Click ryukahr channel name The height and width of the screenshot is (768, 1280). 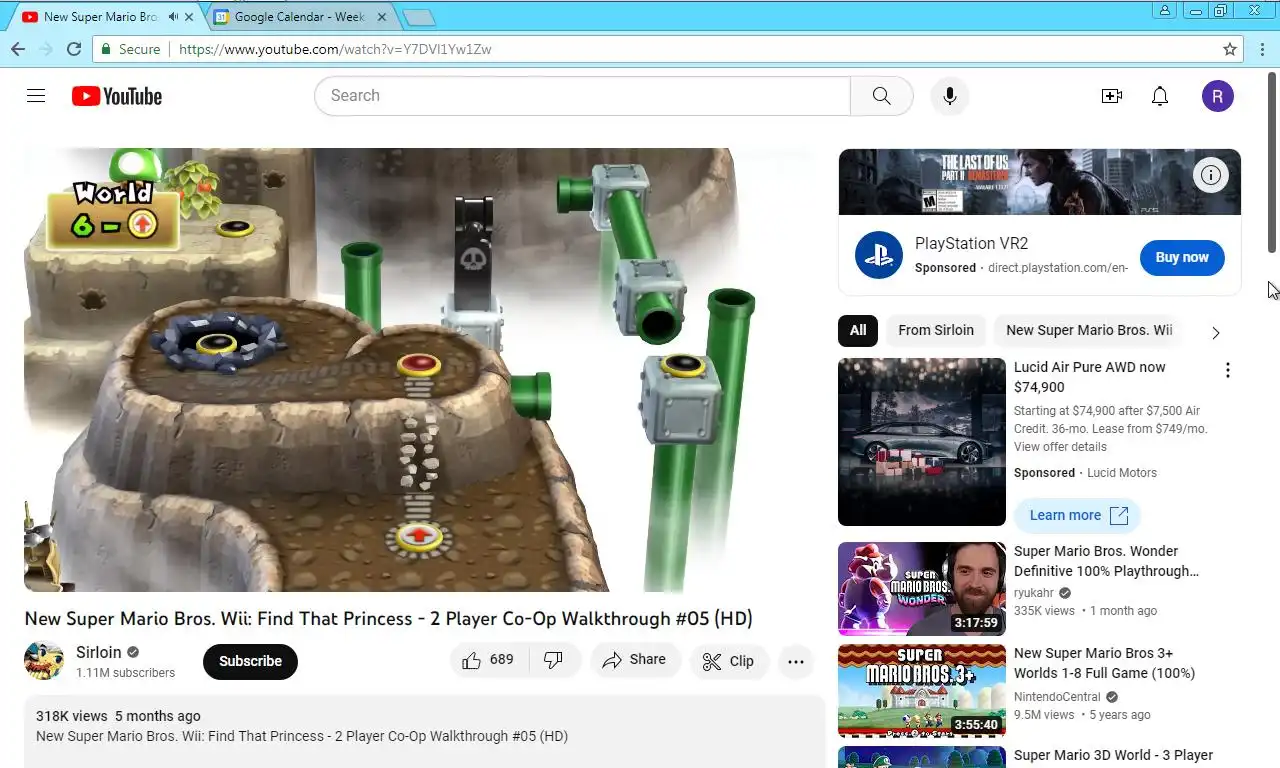click(x=1034, y=592)
